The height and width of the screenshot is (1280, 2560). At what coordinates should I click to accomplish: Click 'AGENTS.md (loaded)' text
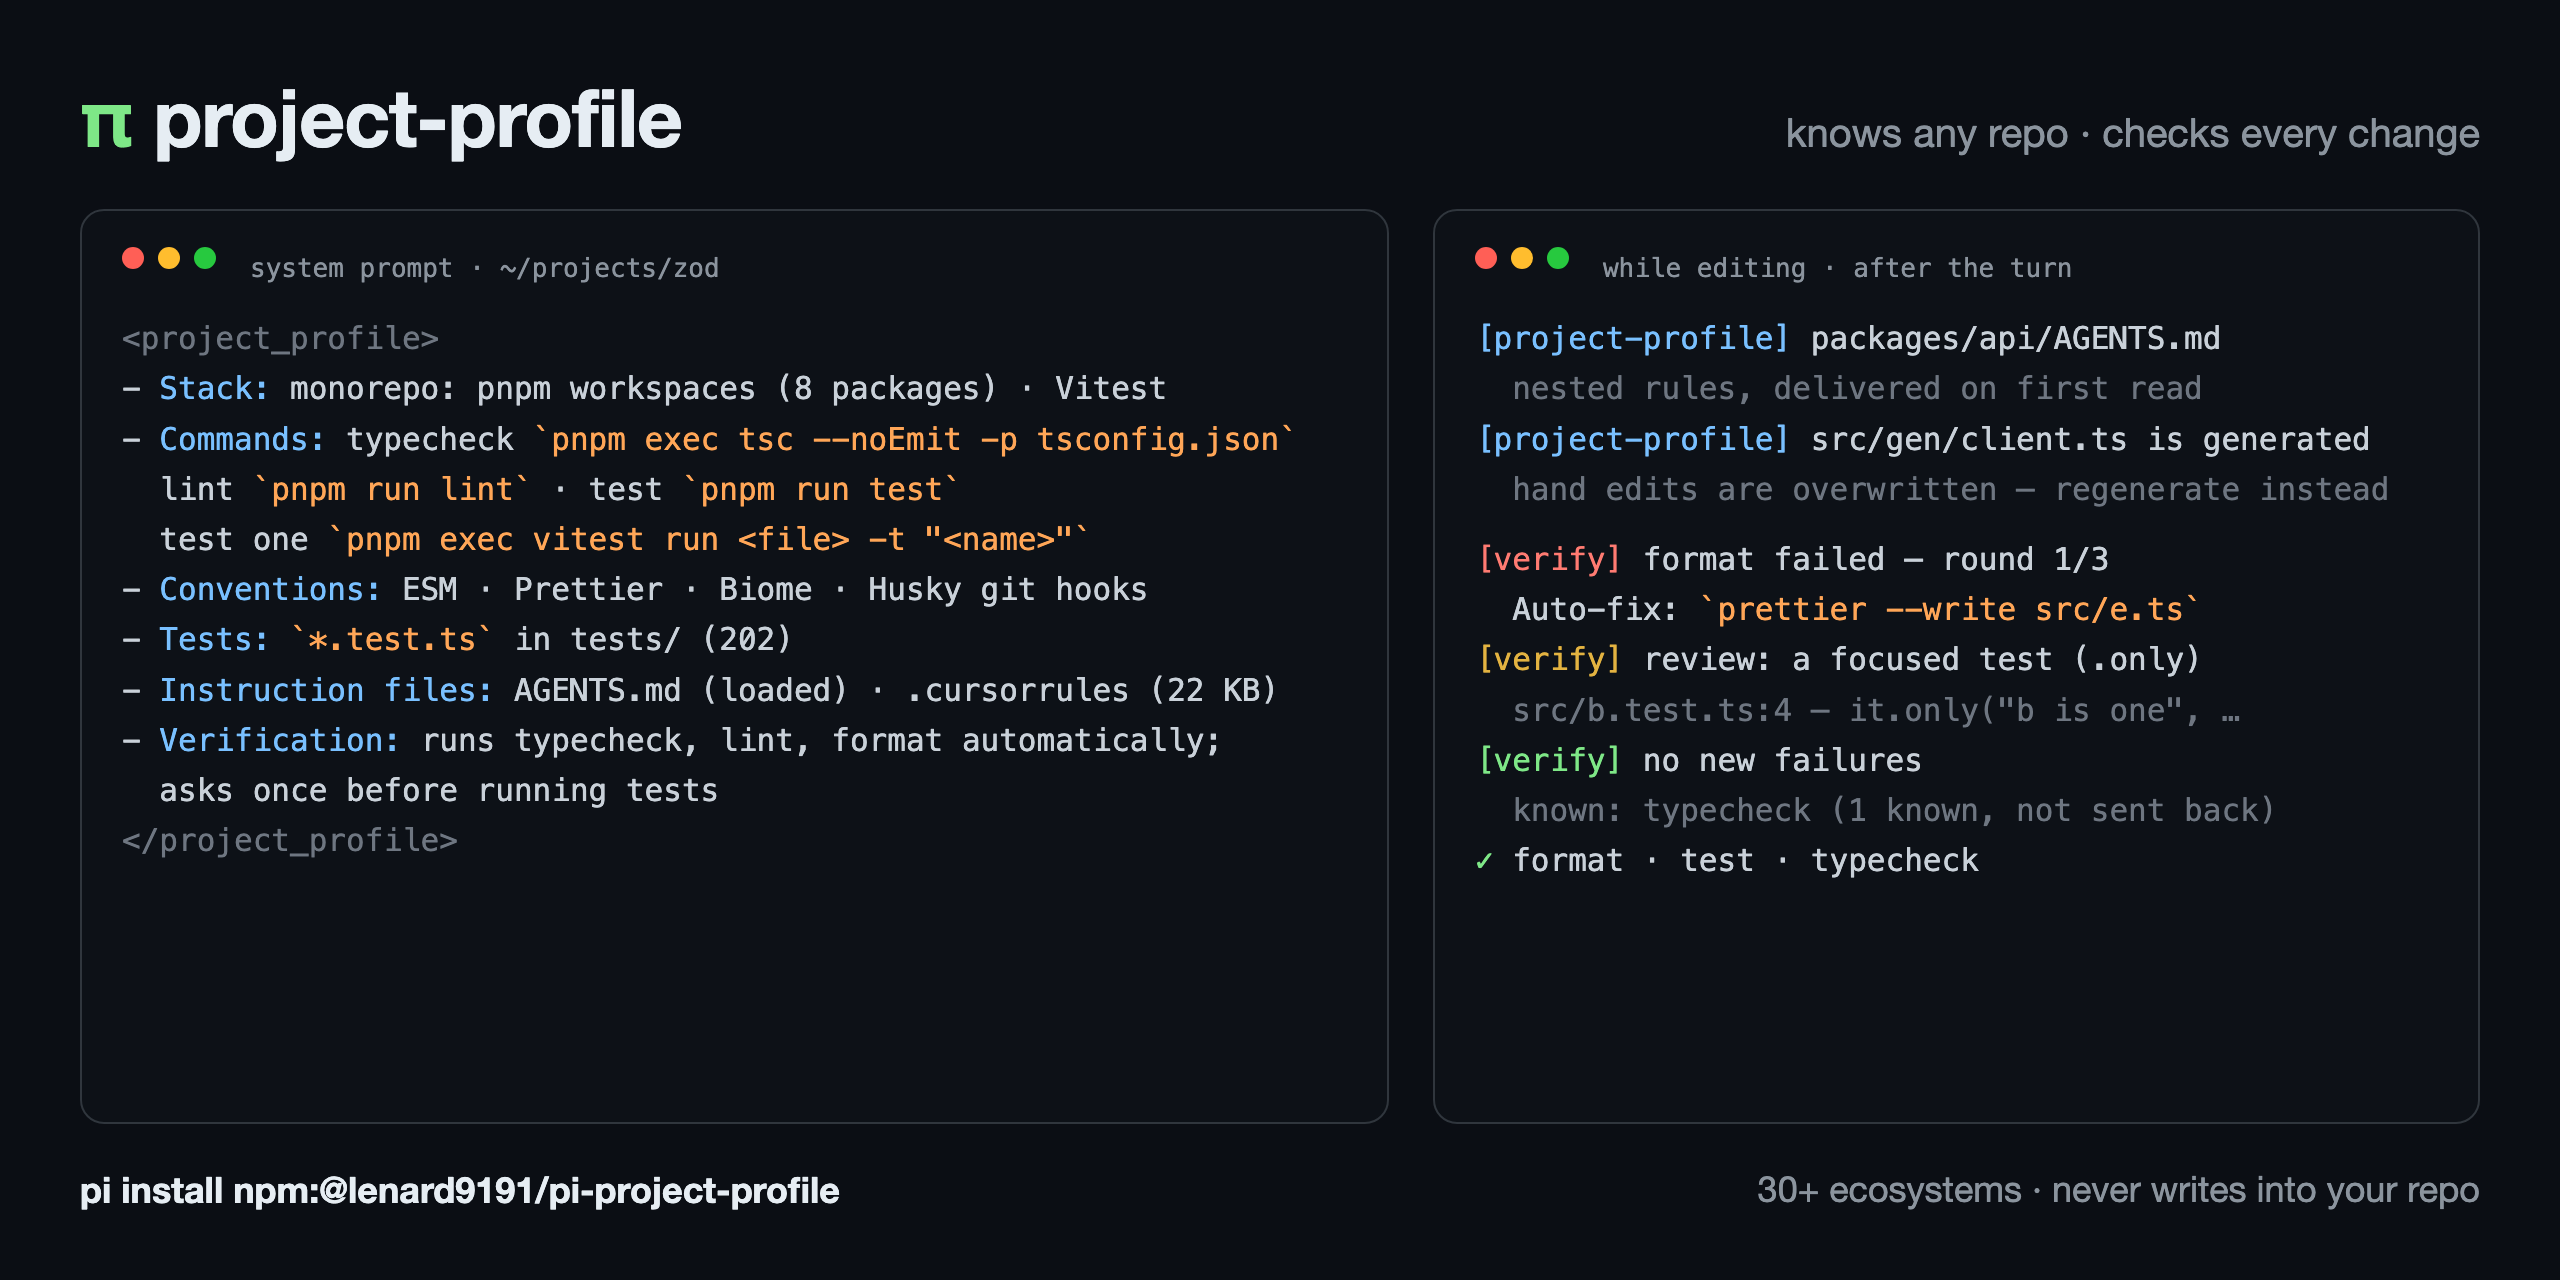pos(680,690)
